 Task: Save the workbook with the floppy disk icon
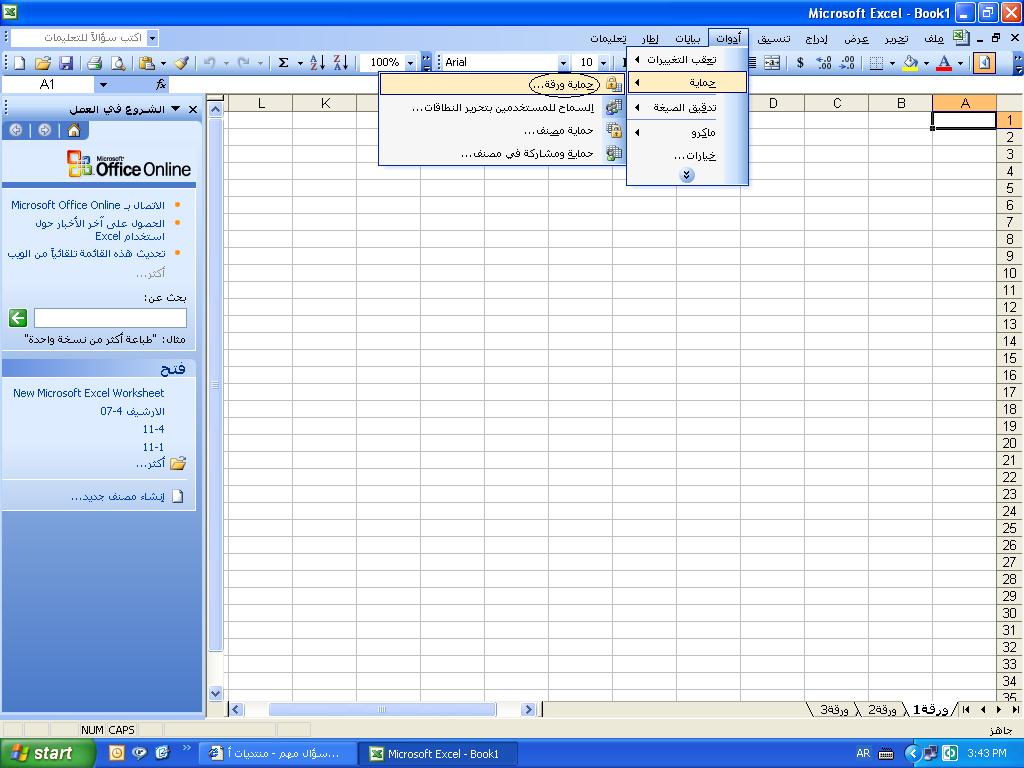(x=66, y=63)
